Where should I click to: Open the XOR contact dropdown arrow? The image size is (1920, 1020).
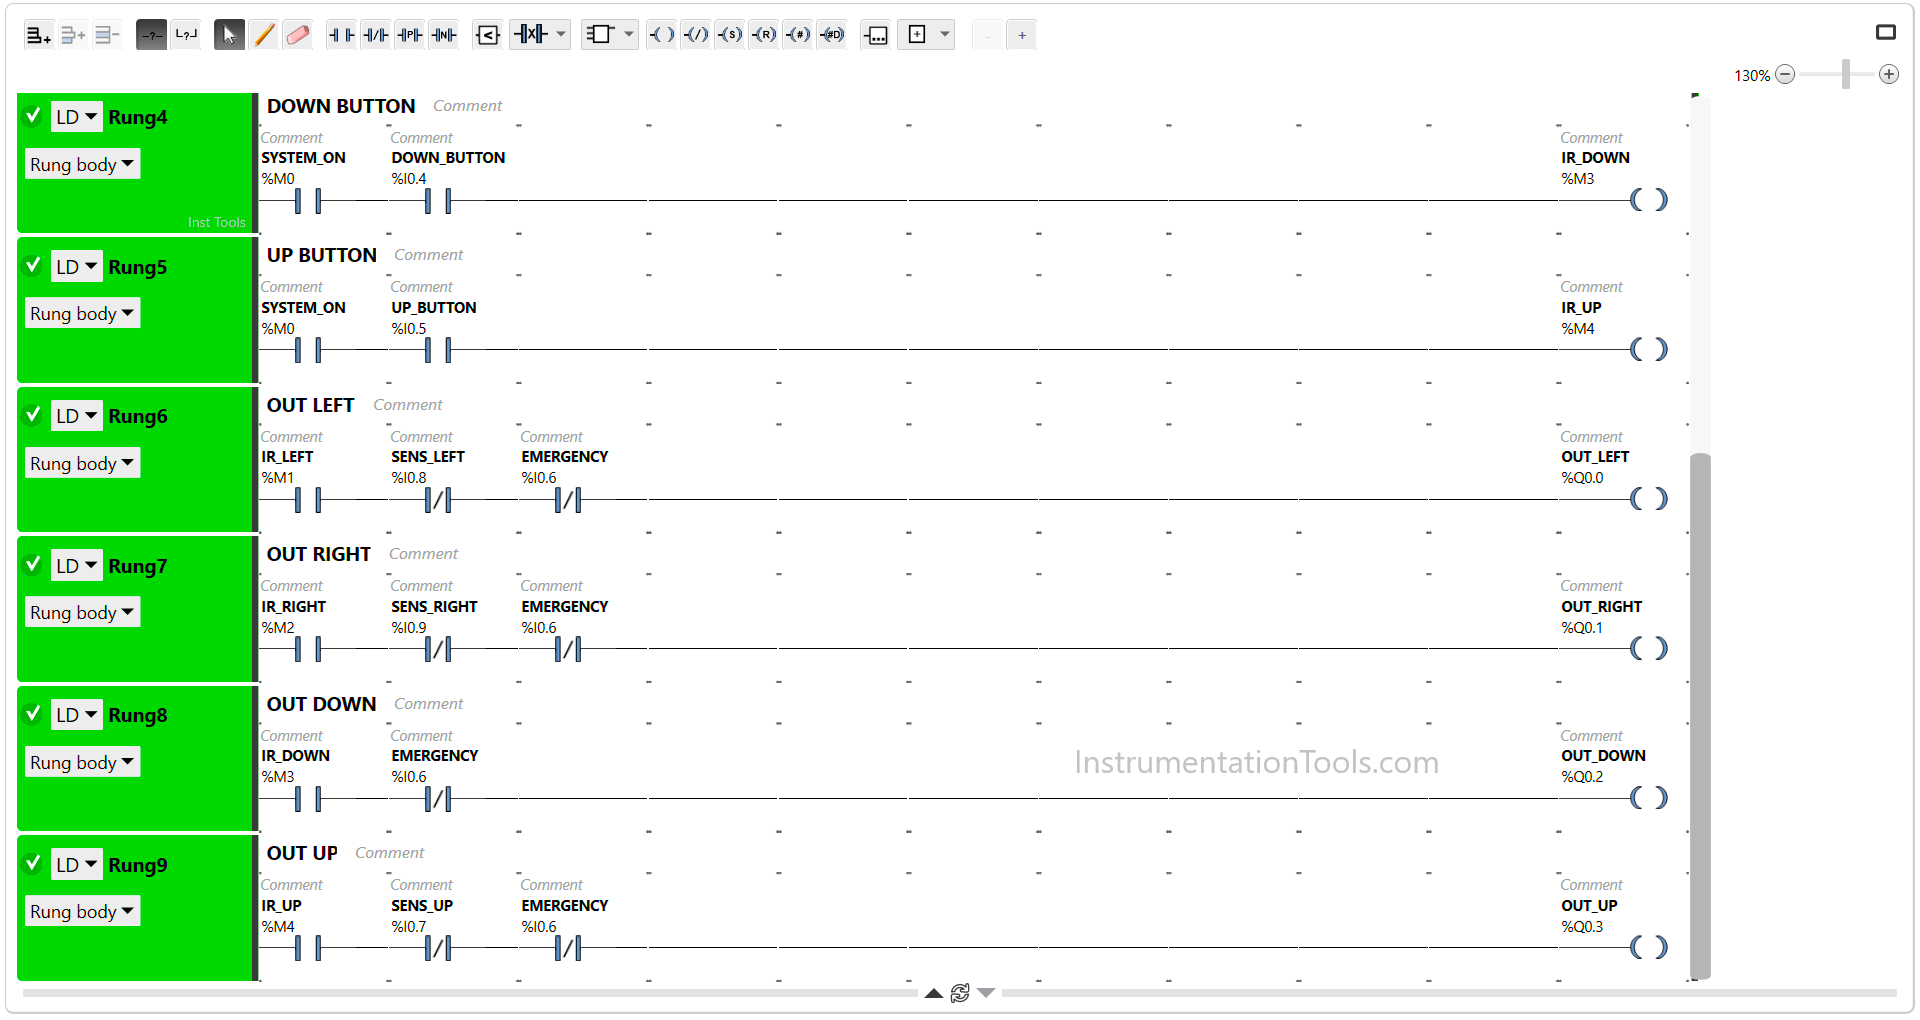(561, 35)
